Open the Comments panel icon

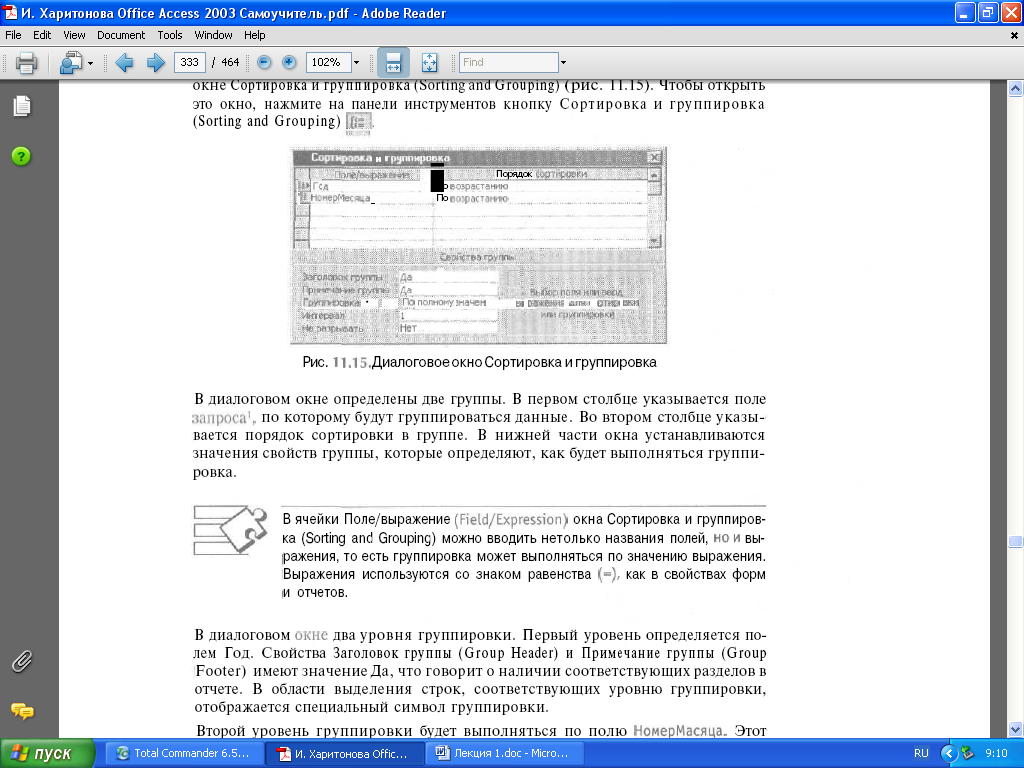tap(22, 711)
